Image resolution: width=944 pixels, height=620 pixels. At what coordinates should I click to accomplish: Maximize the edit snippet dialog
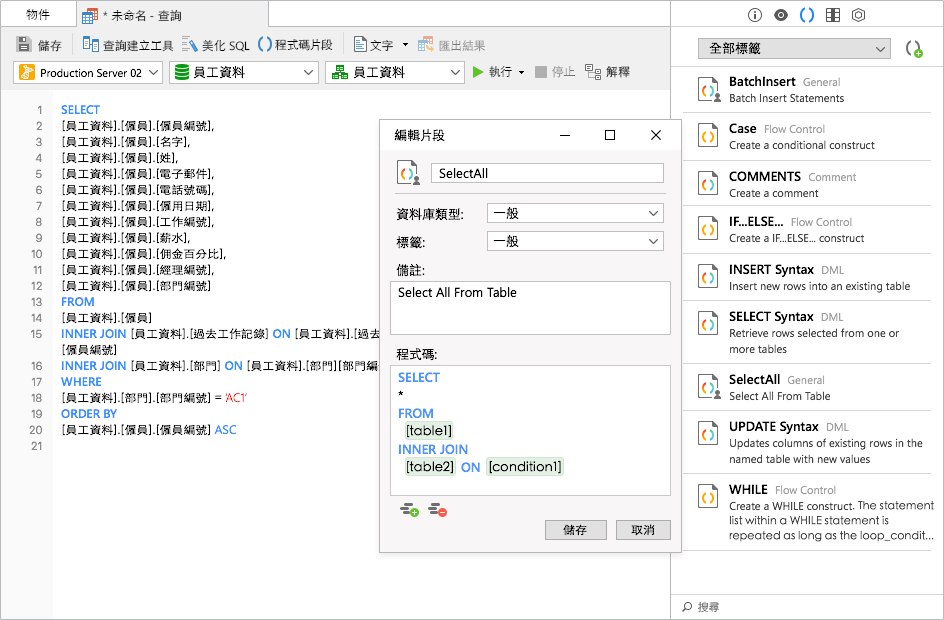[610, 135]
